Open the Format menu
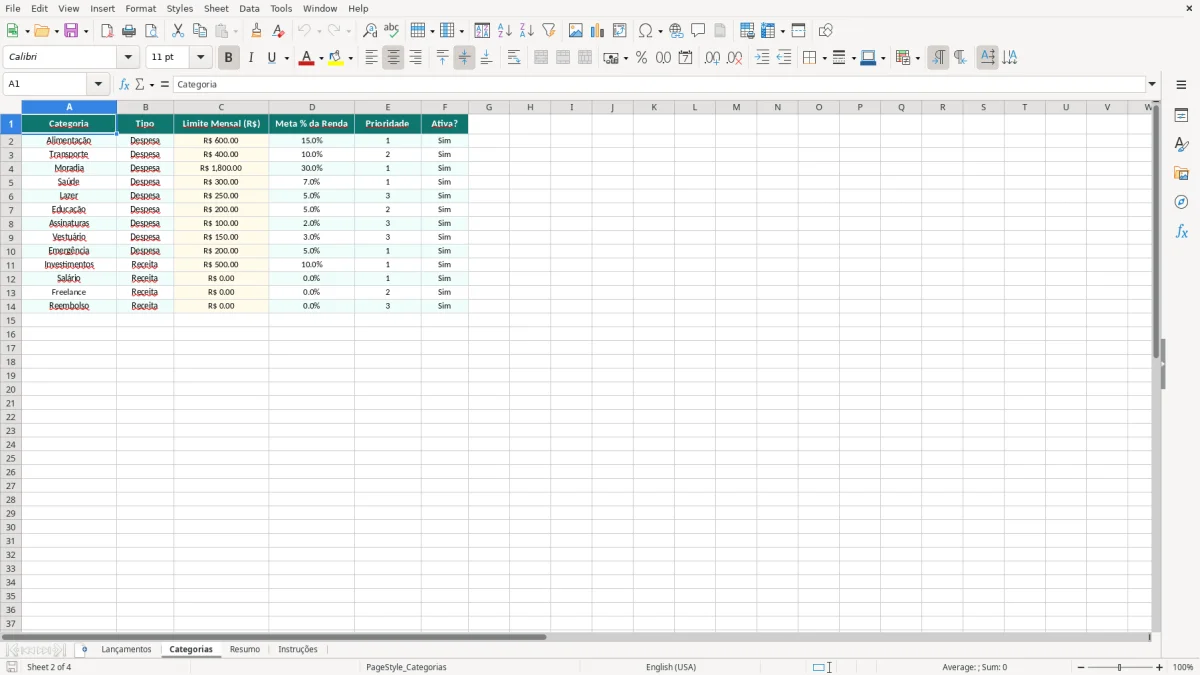The height and width of the screenshot is (675, 1200). point(141,8)
